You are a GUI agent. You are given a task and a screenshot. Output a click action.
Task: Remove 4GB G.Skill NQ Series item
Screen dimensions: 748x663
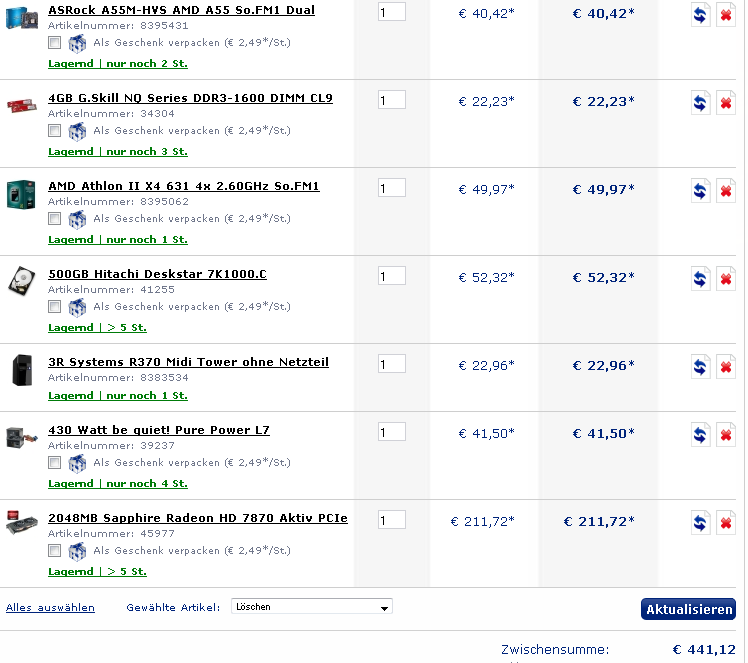pos(726,103)
